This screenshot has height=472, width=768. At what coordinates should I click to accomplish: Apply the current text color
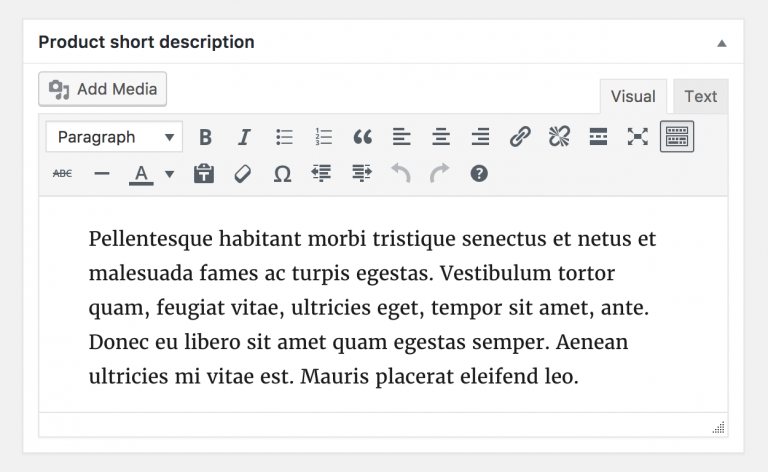pyautogui.click(x=141, y=174)
